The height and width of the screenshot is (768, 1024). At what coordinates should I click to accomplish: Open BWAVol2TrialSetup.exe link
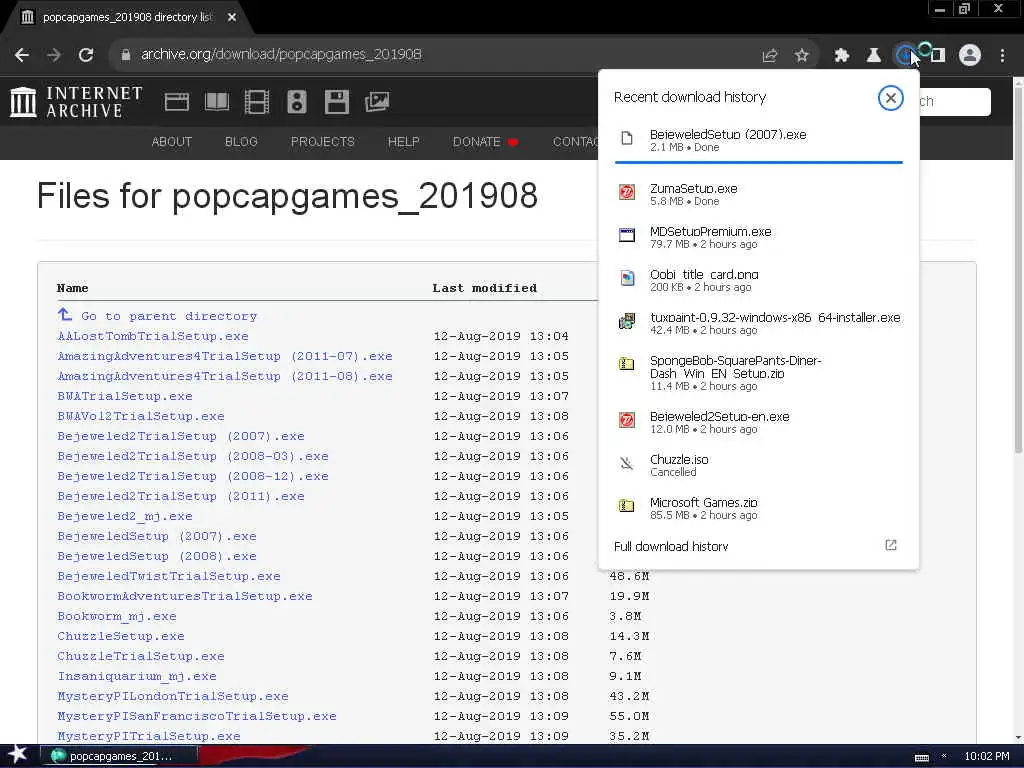141,416
